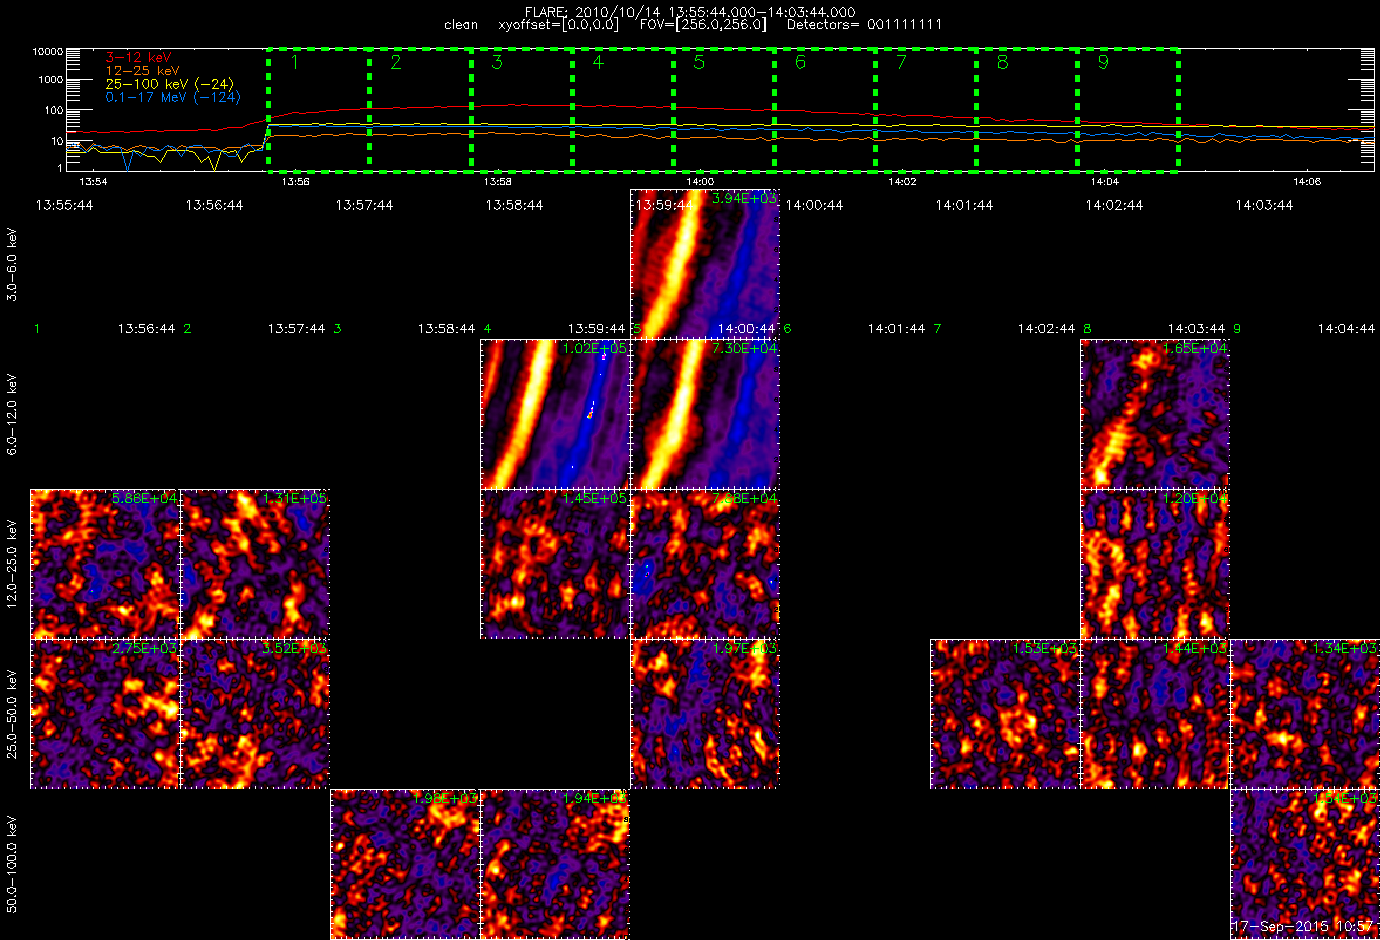Viewport: 1380px width, 940px height.
Task: Click the red 3-12 keV legend entry
Action: (x=139, y=58)
